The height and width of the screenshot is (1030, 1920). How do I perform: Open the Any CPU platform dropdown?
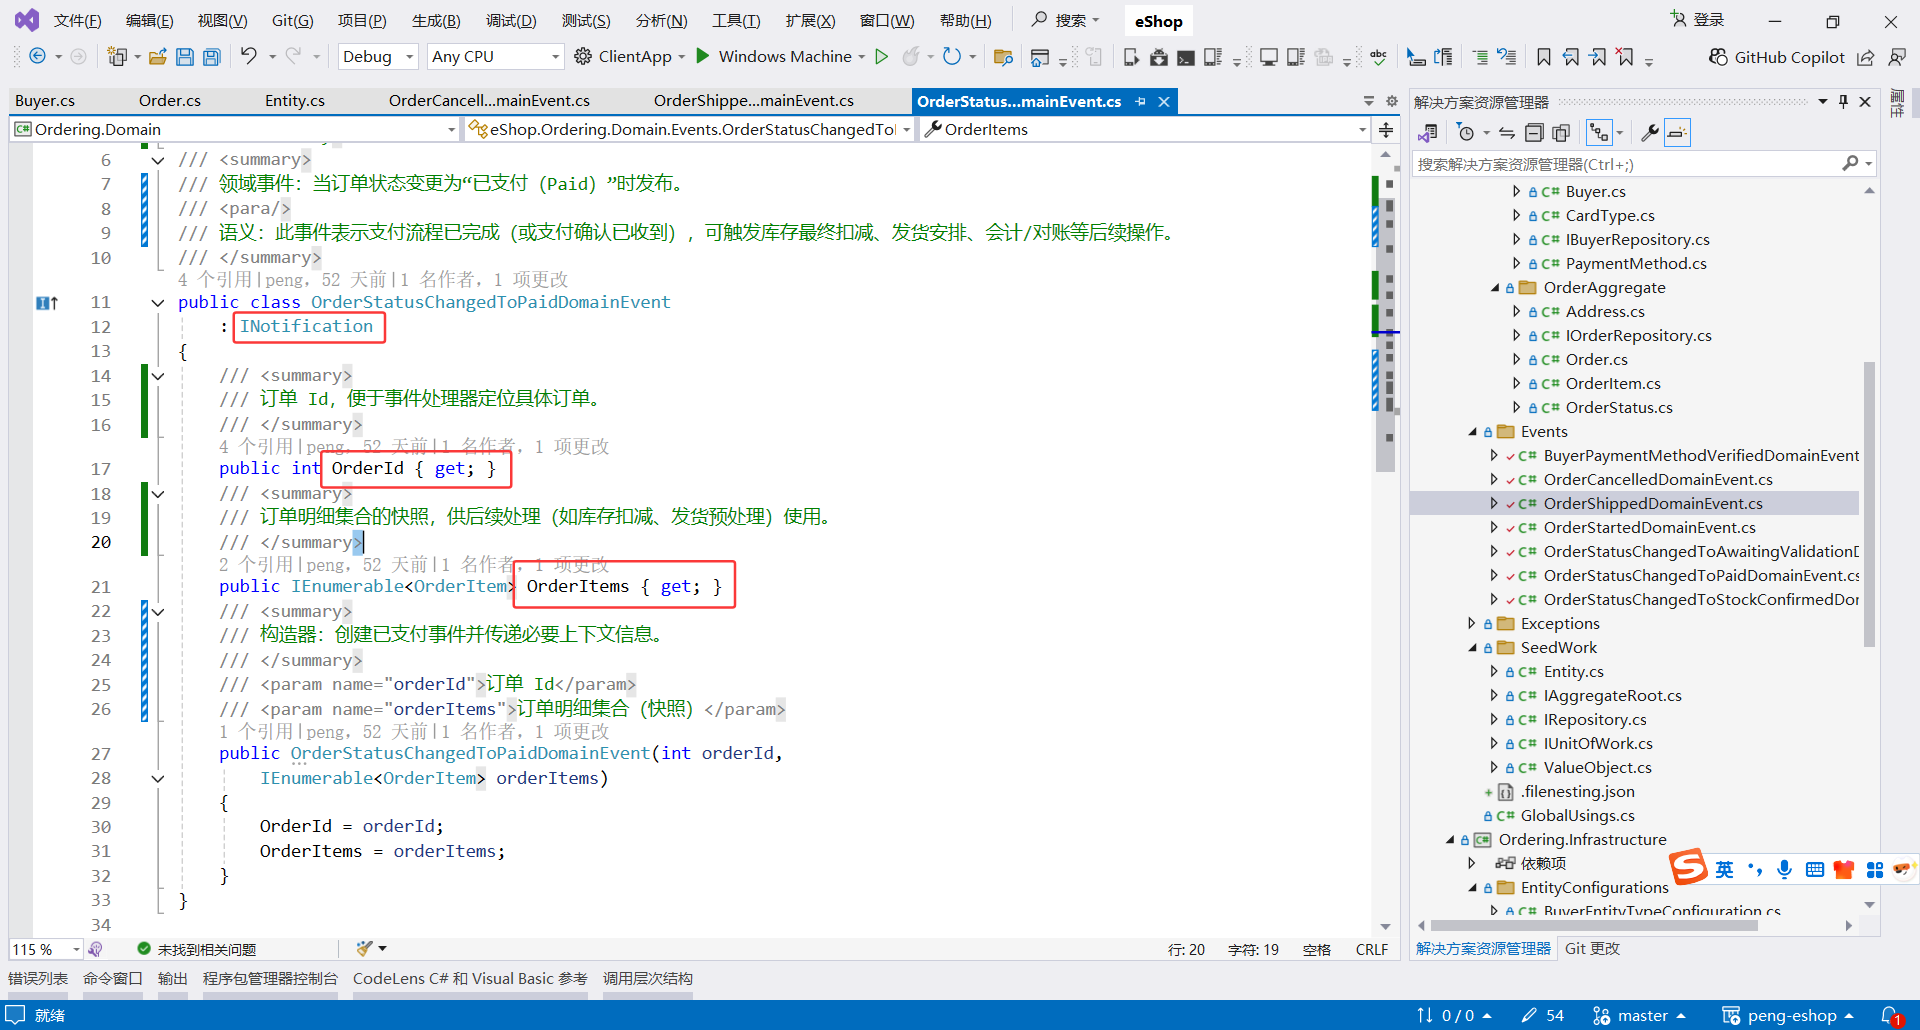[x=494, y=56]
